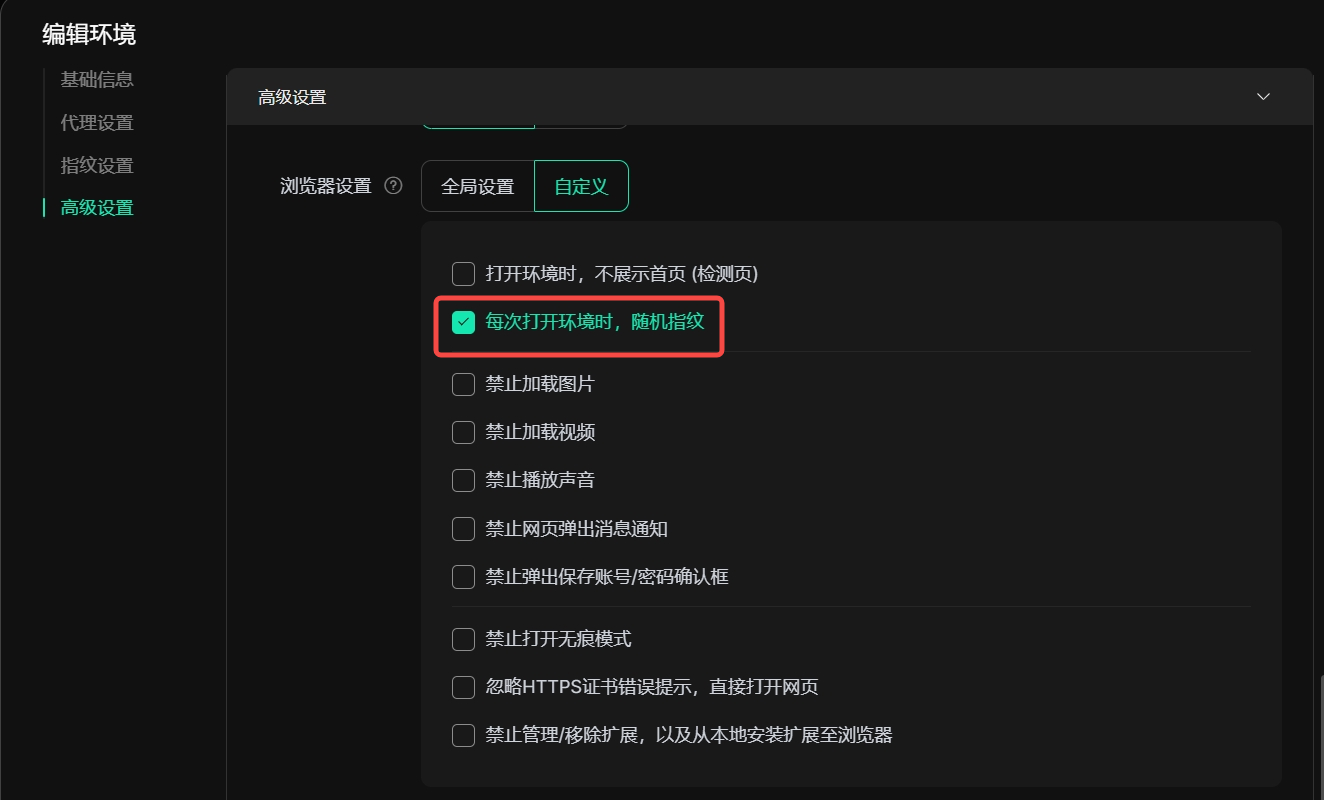
Task: Go to 代理设置 section
Action: [97, 123]
